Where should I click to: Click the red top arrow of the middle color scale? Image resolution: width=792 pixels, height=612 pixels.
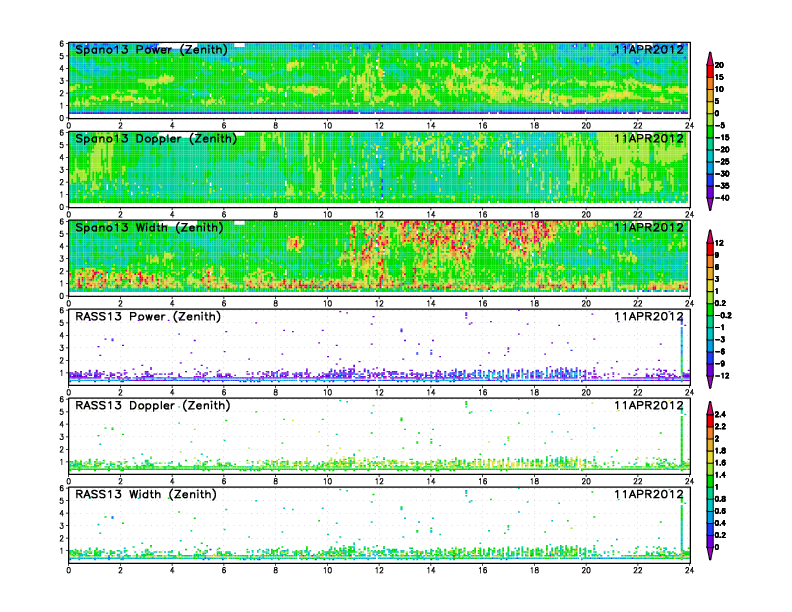coord(710,236)
